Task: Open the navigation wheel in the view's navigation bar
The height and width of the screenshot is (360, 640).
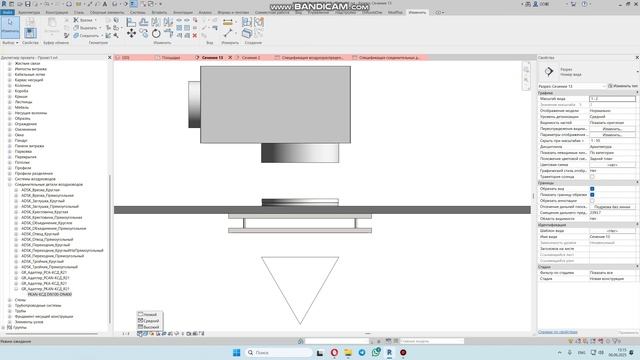Action: pos(526,69)
